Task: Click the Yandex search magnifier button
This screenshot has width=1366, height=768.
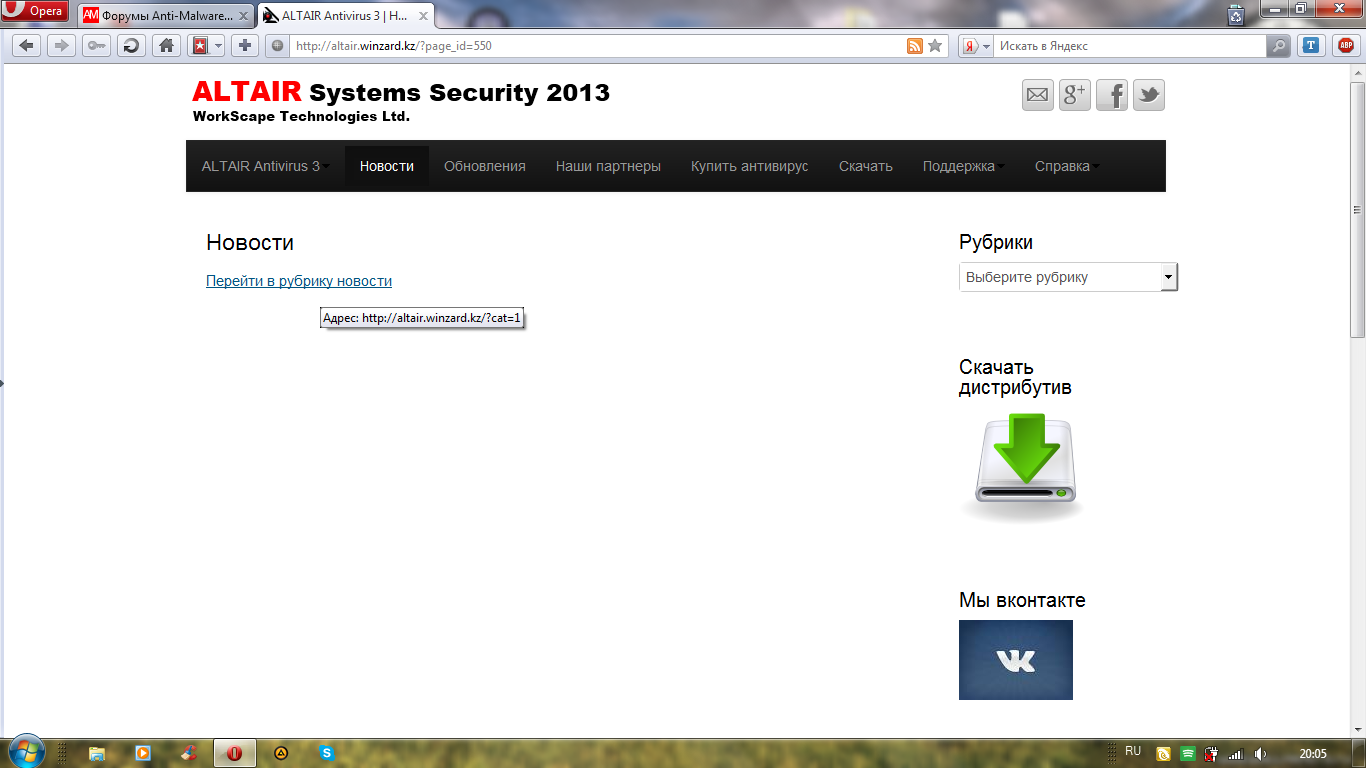Action: (x=1278, y=46)
